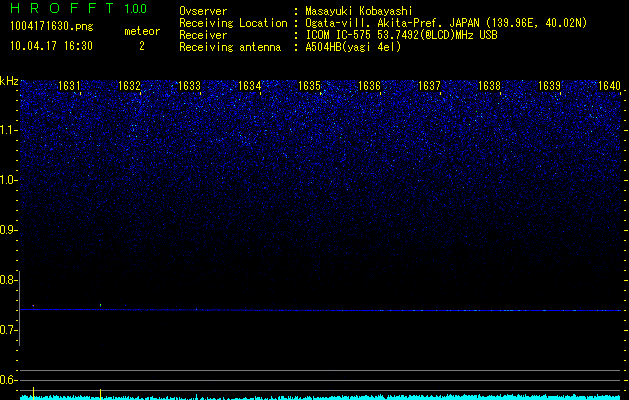This screenshot has width=629, height=400.
Task: Click the 1631 time axis marker
Action: coord(69,86)
